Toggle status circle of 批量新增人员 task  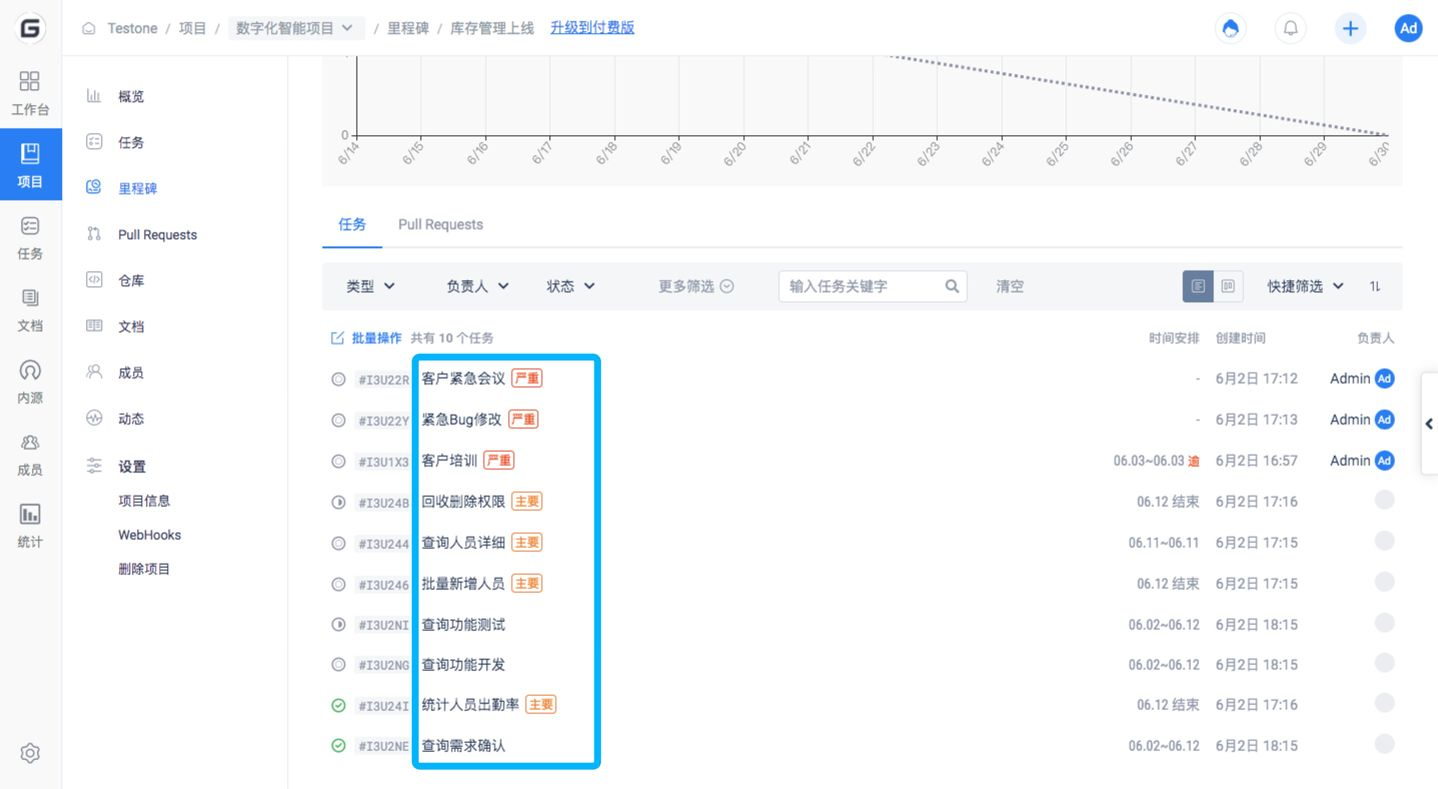338,584
